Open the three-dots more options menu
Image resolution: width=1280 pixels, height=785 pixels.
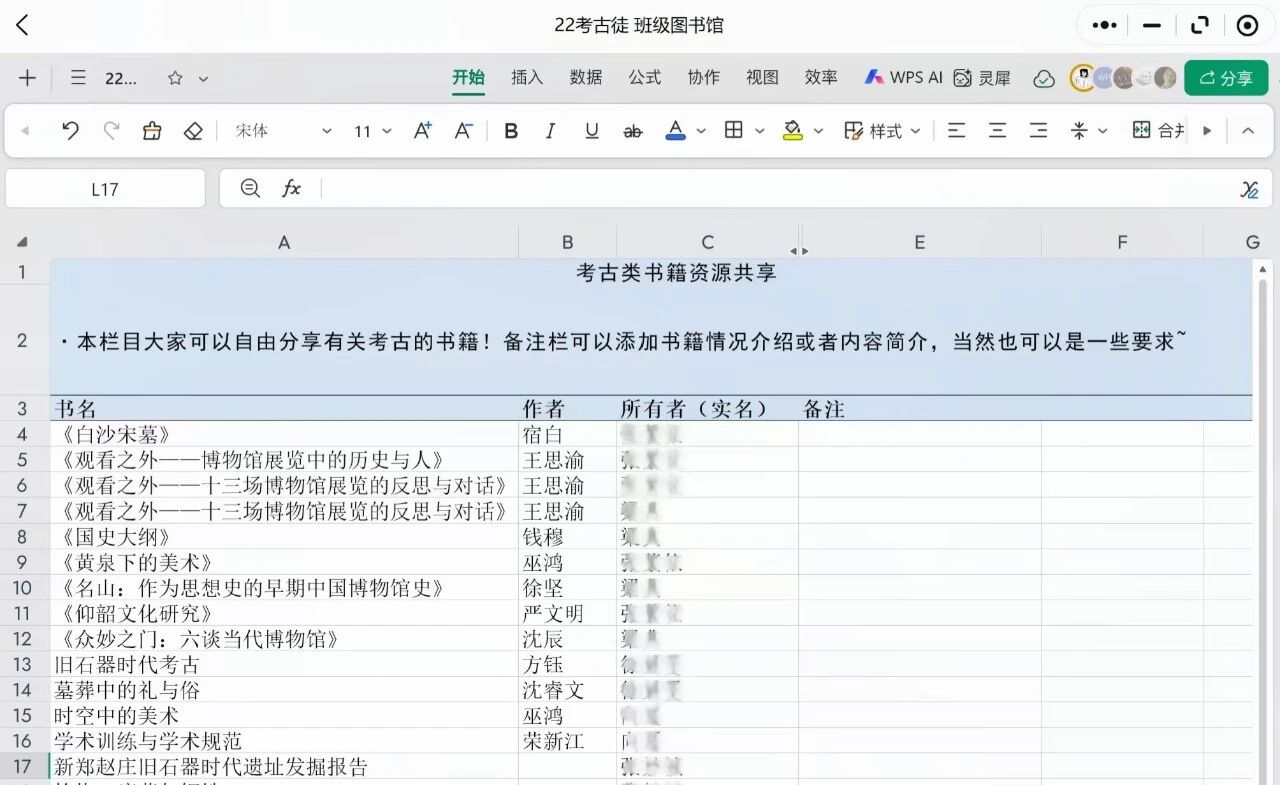[x=1104, y=26]
